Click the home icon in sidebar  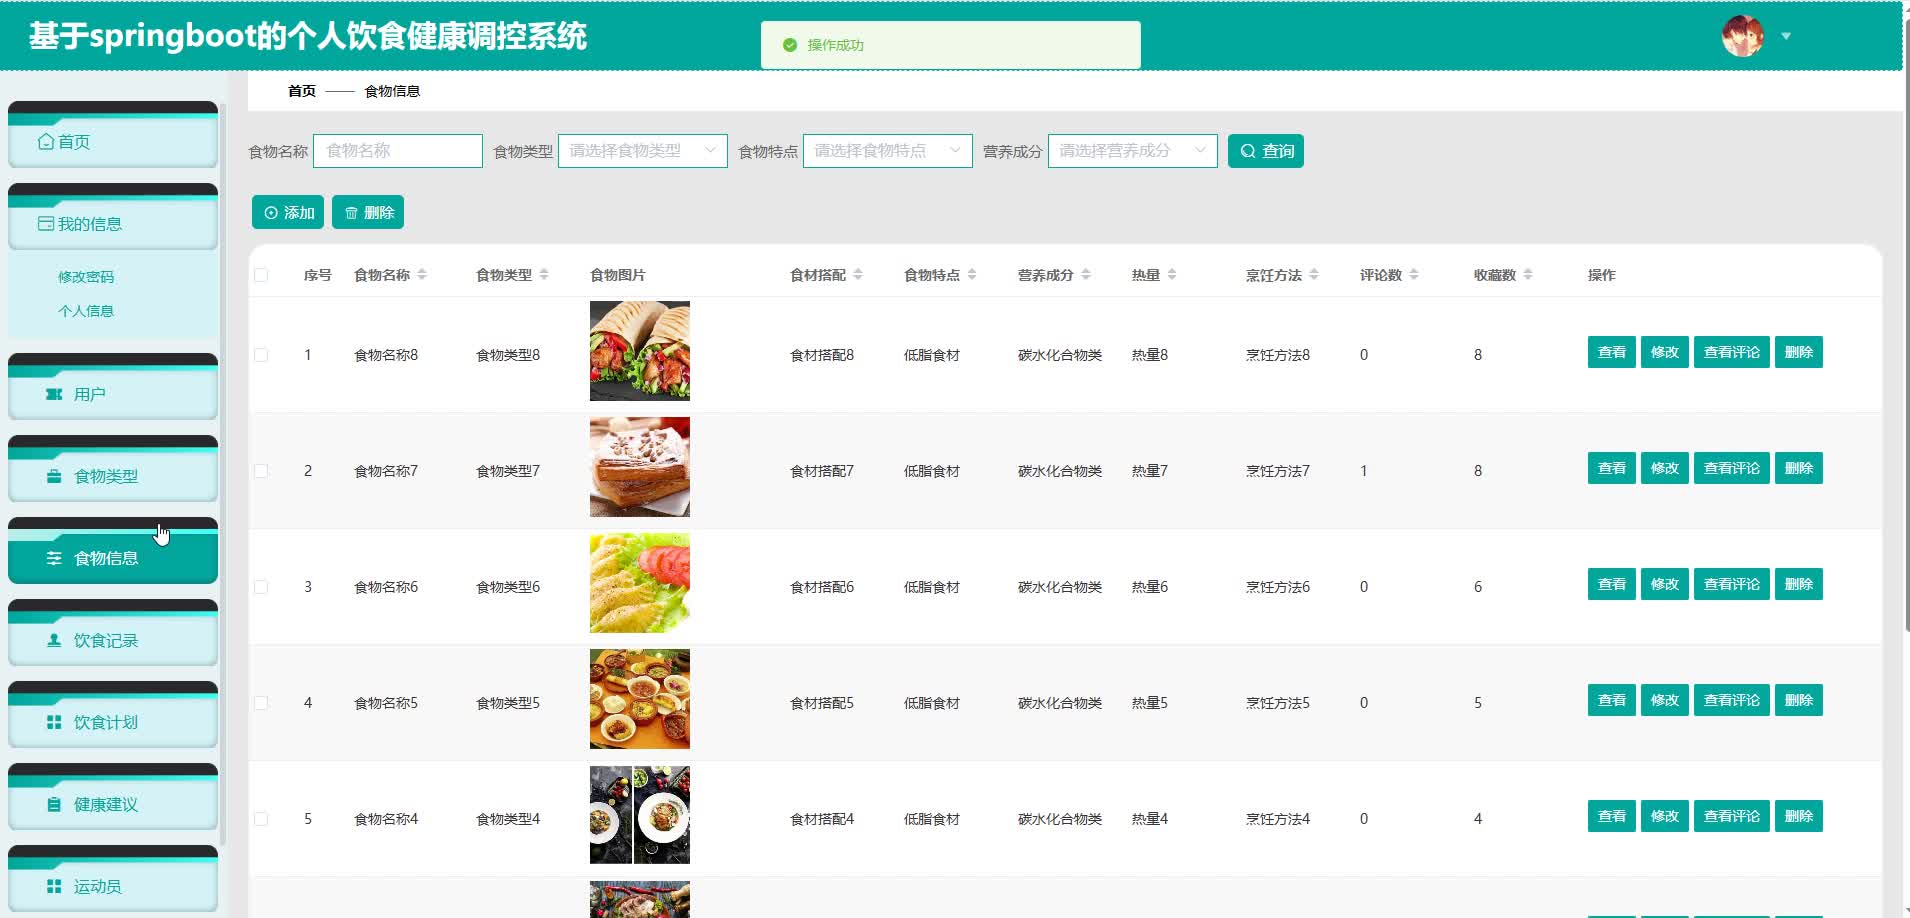(46, 142)
